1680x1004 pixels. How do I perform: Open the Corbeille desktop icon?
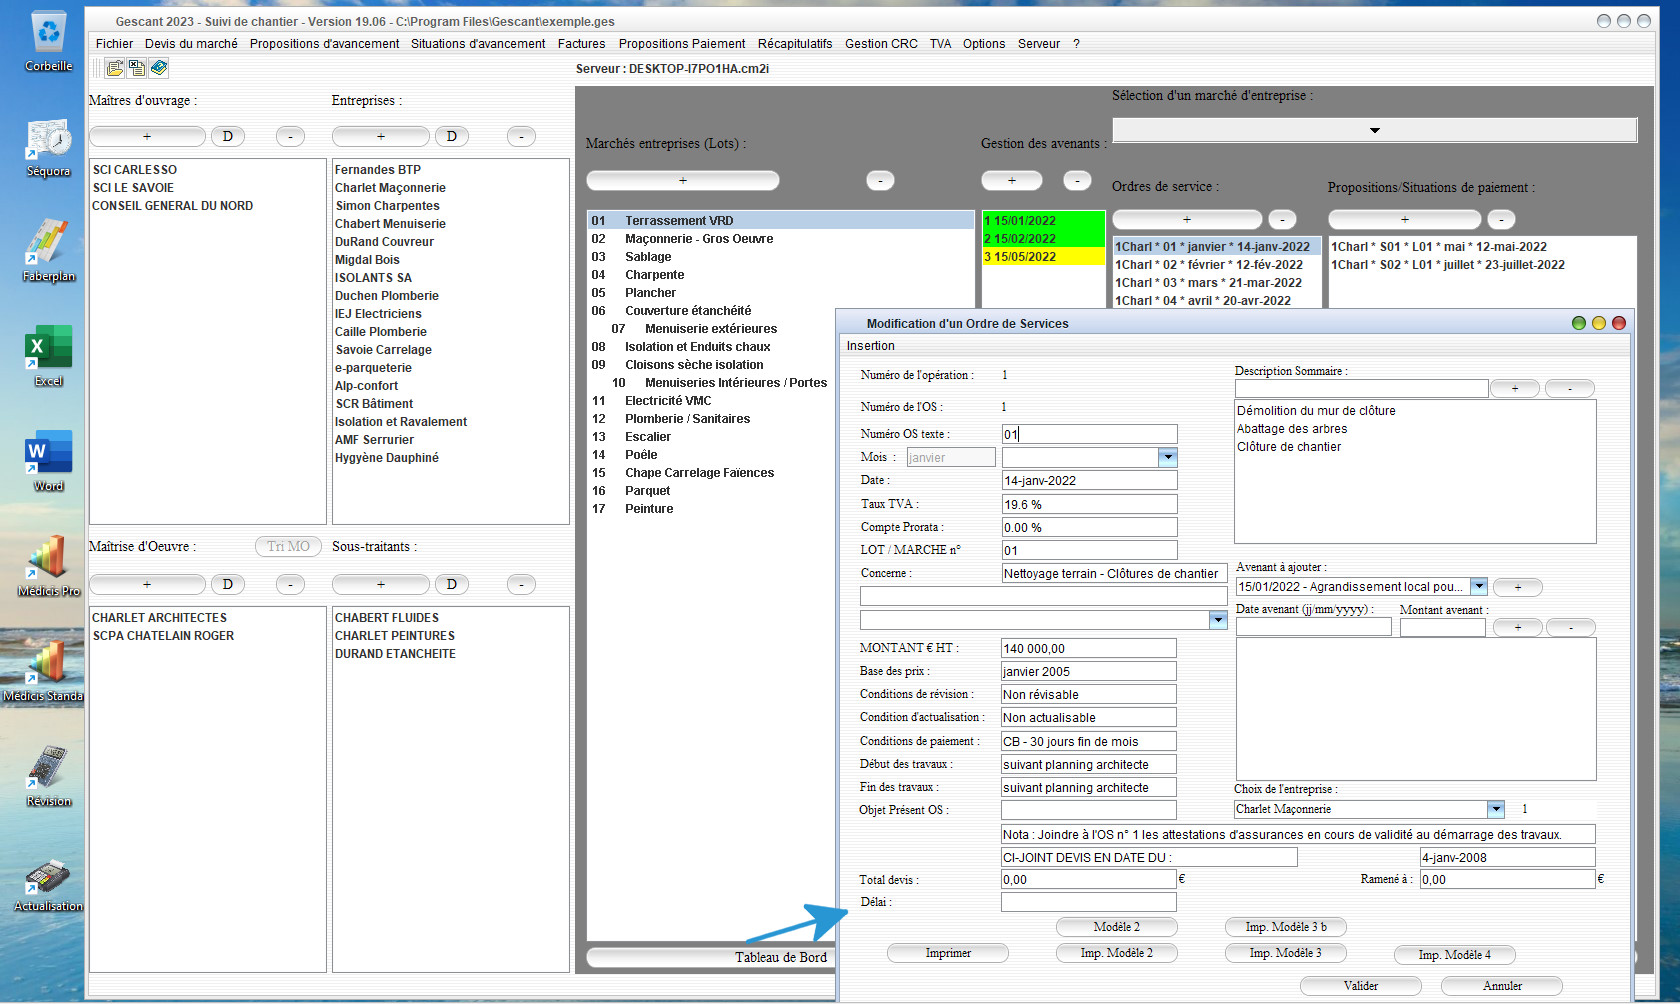coord(48,41)
